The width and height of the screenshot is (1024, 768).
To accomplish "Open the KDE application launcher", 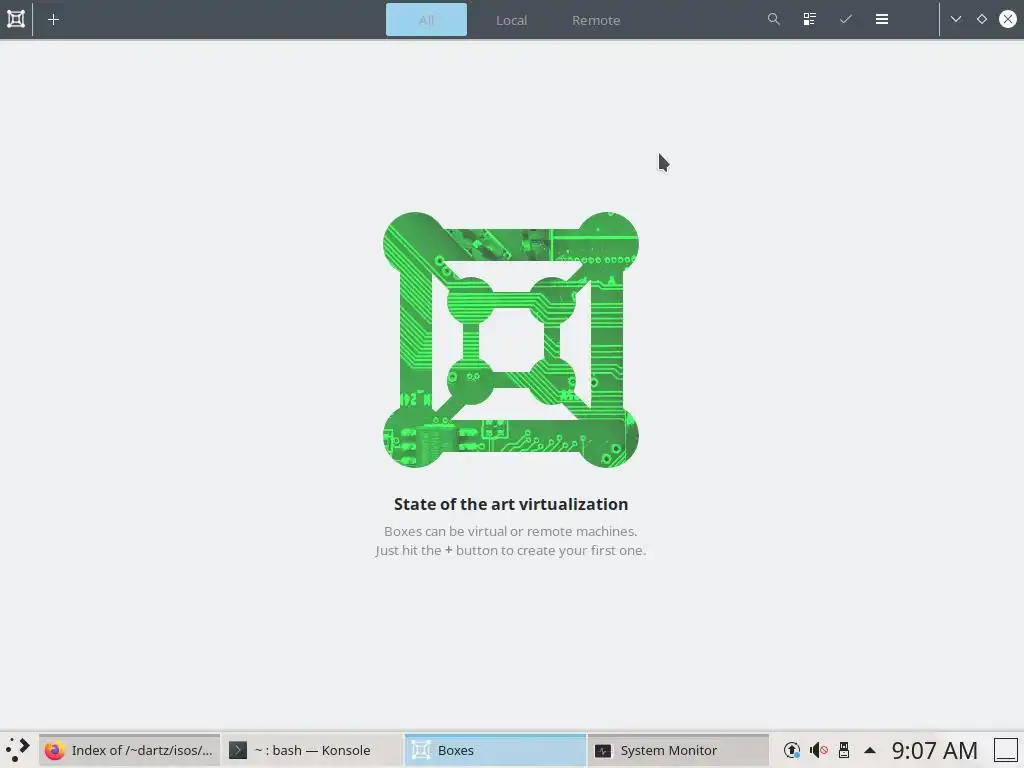I will pos(18,750).
